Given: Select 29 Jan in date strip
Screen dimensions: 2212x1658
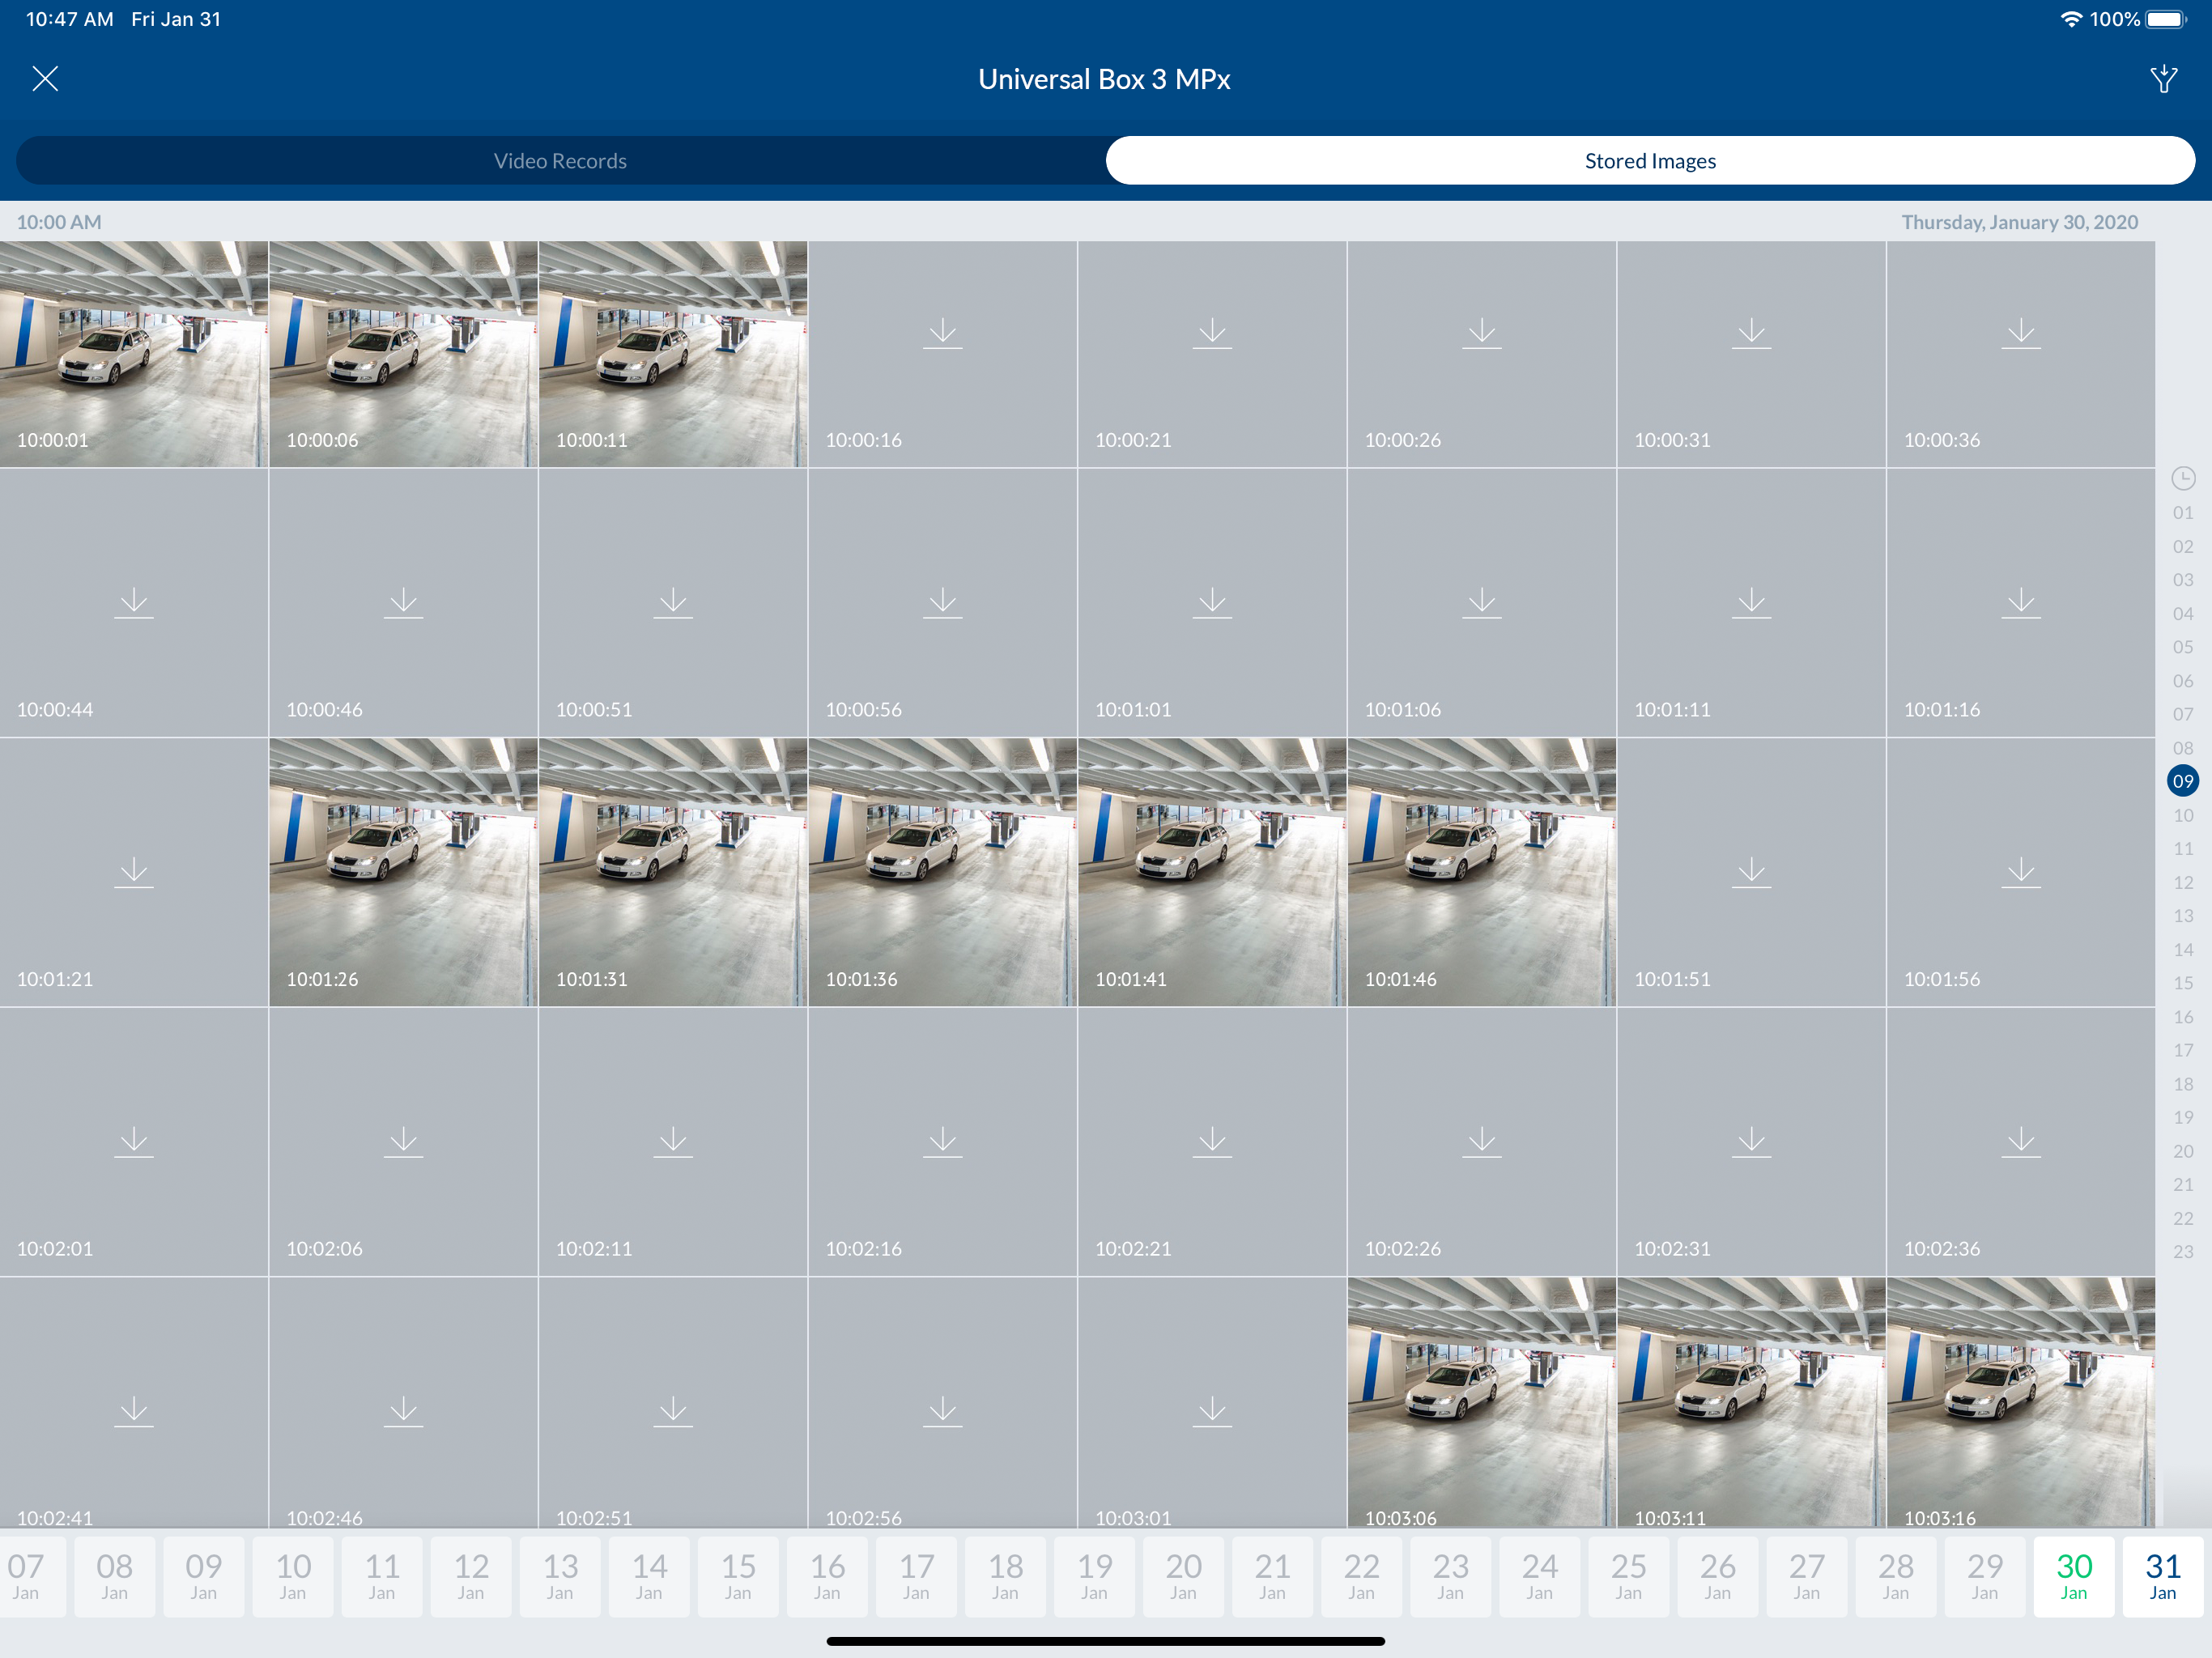Looking at the screenshot, I should [1985, 1576].
